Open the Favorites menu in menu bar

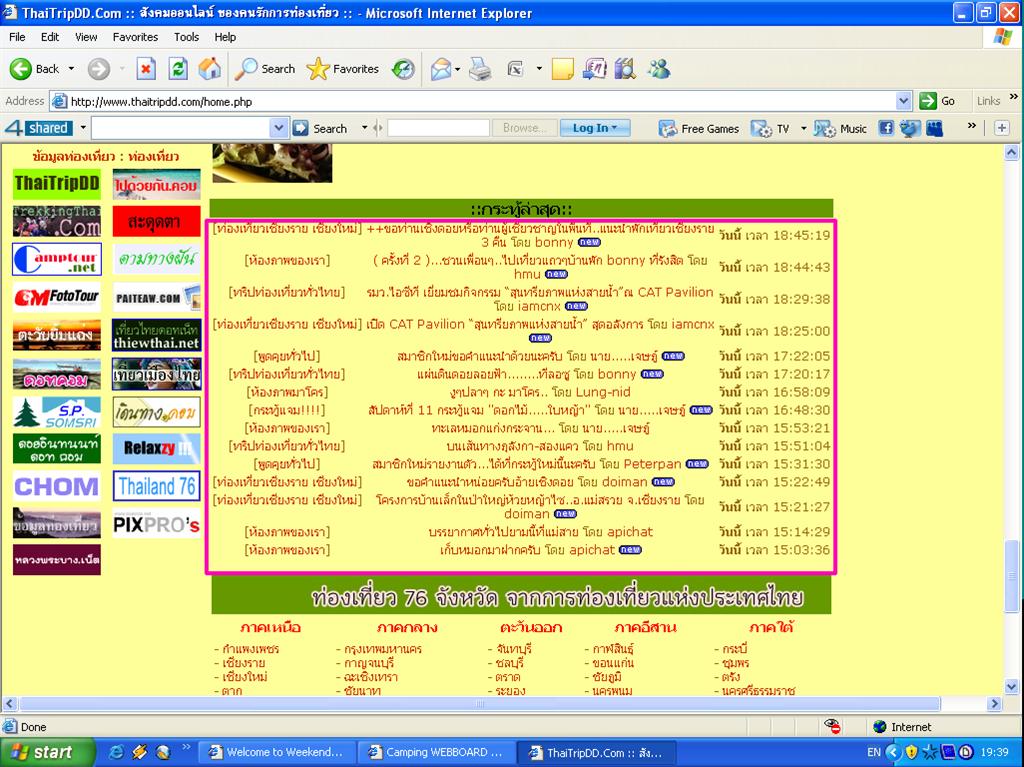click(135, 37)
